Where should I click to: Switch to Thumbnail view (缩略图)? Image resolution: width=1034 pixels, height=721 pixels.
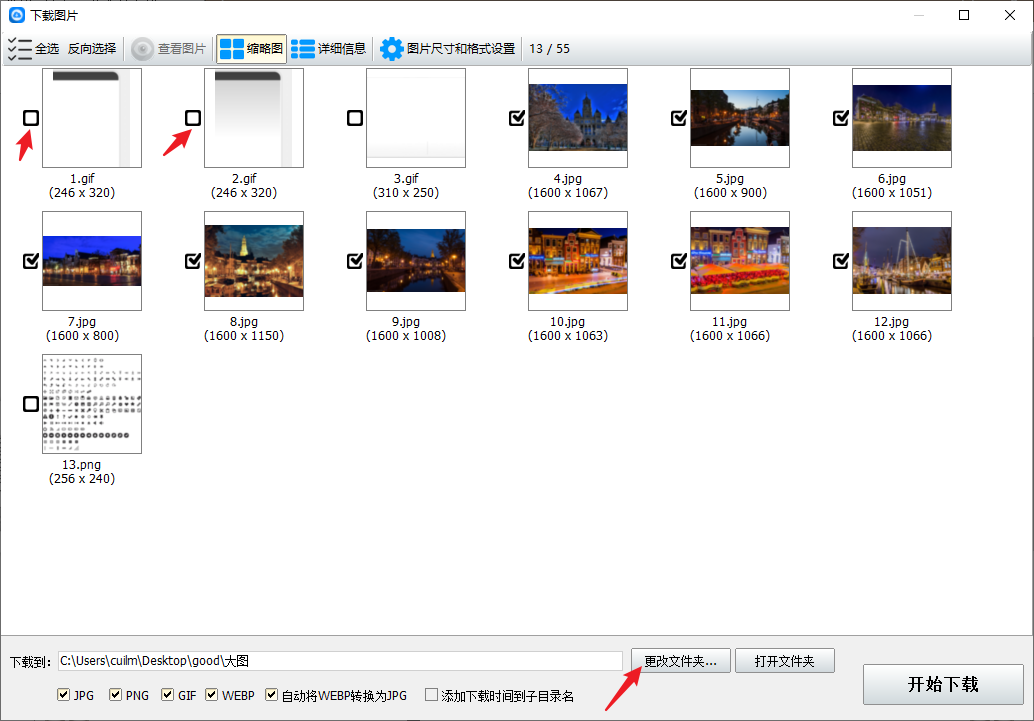[251, 49]
